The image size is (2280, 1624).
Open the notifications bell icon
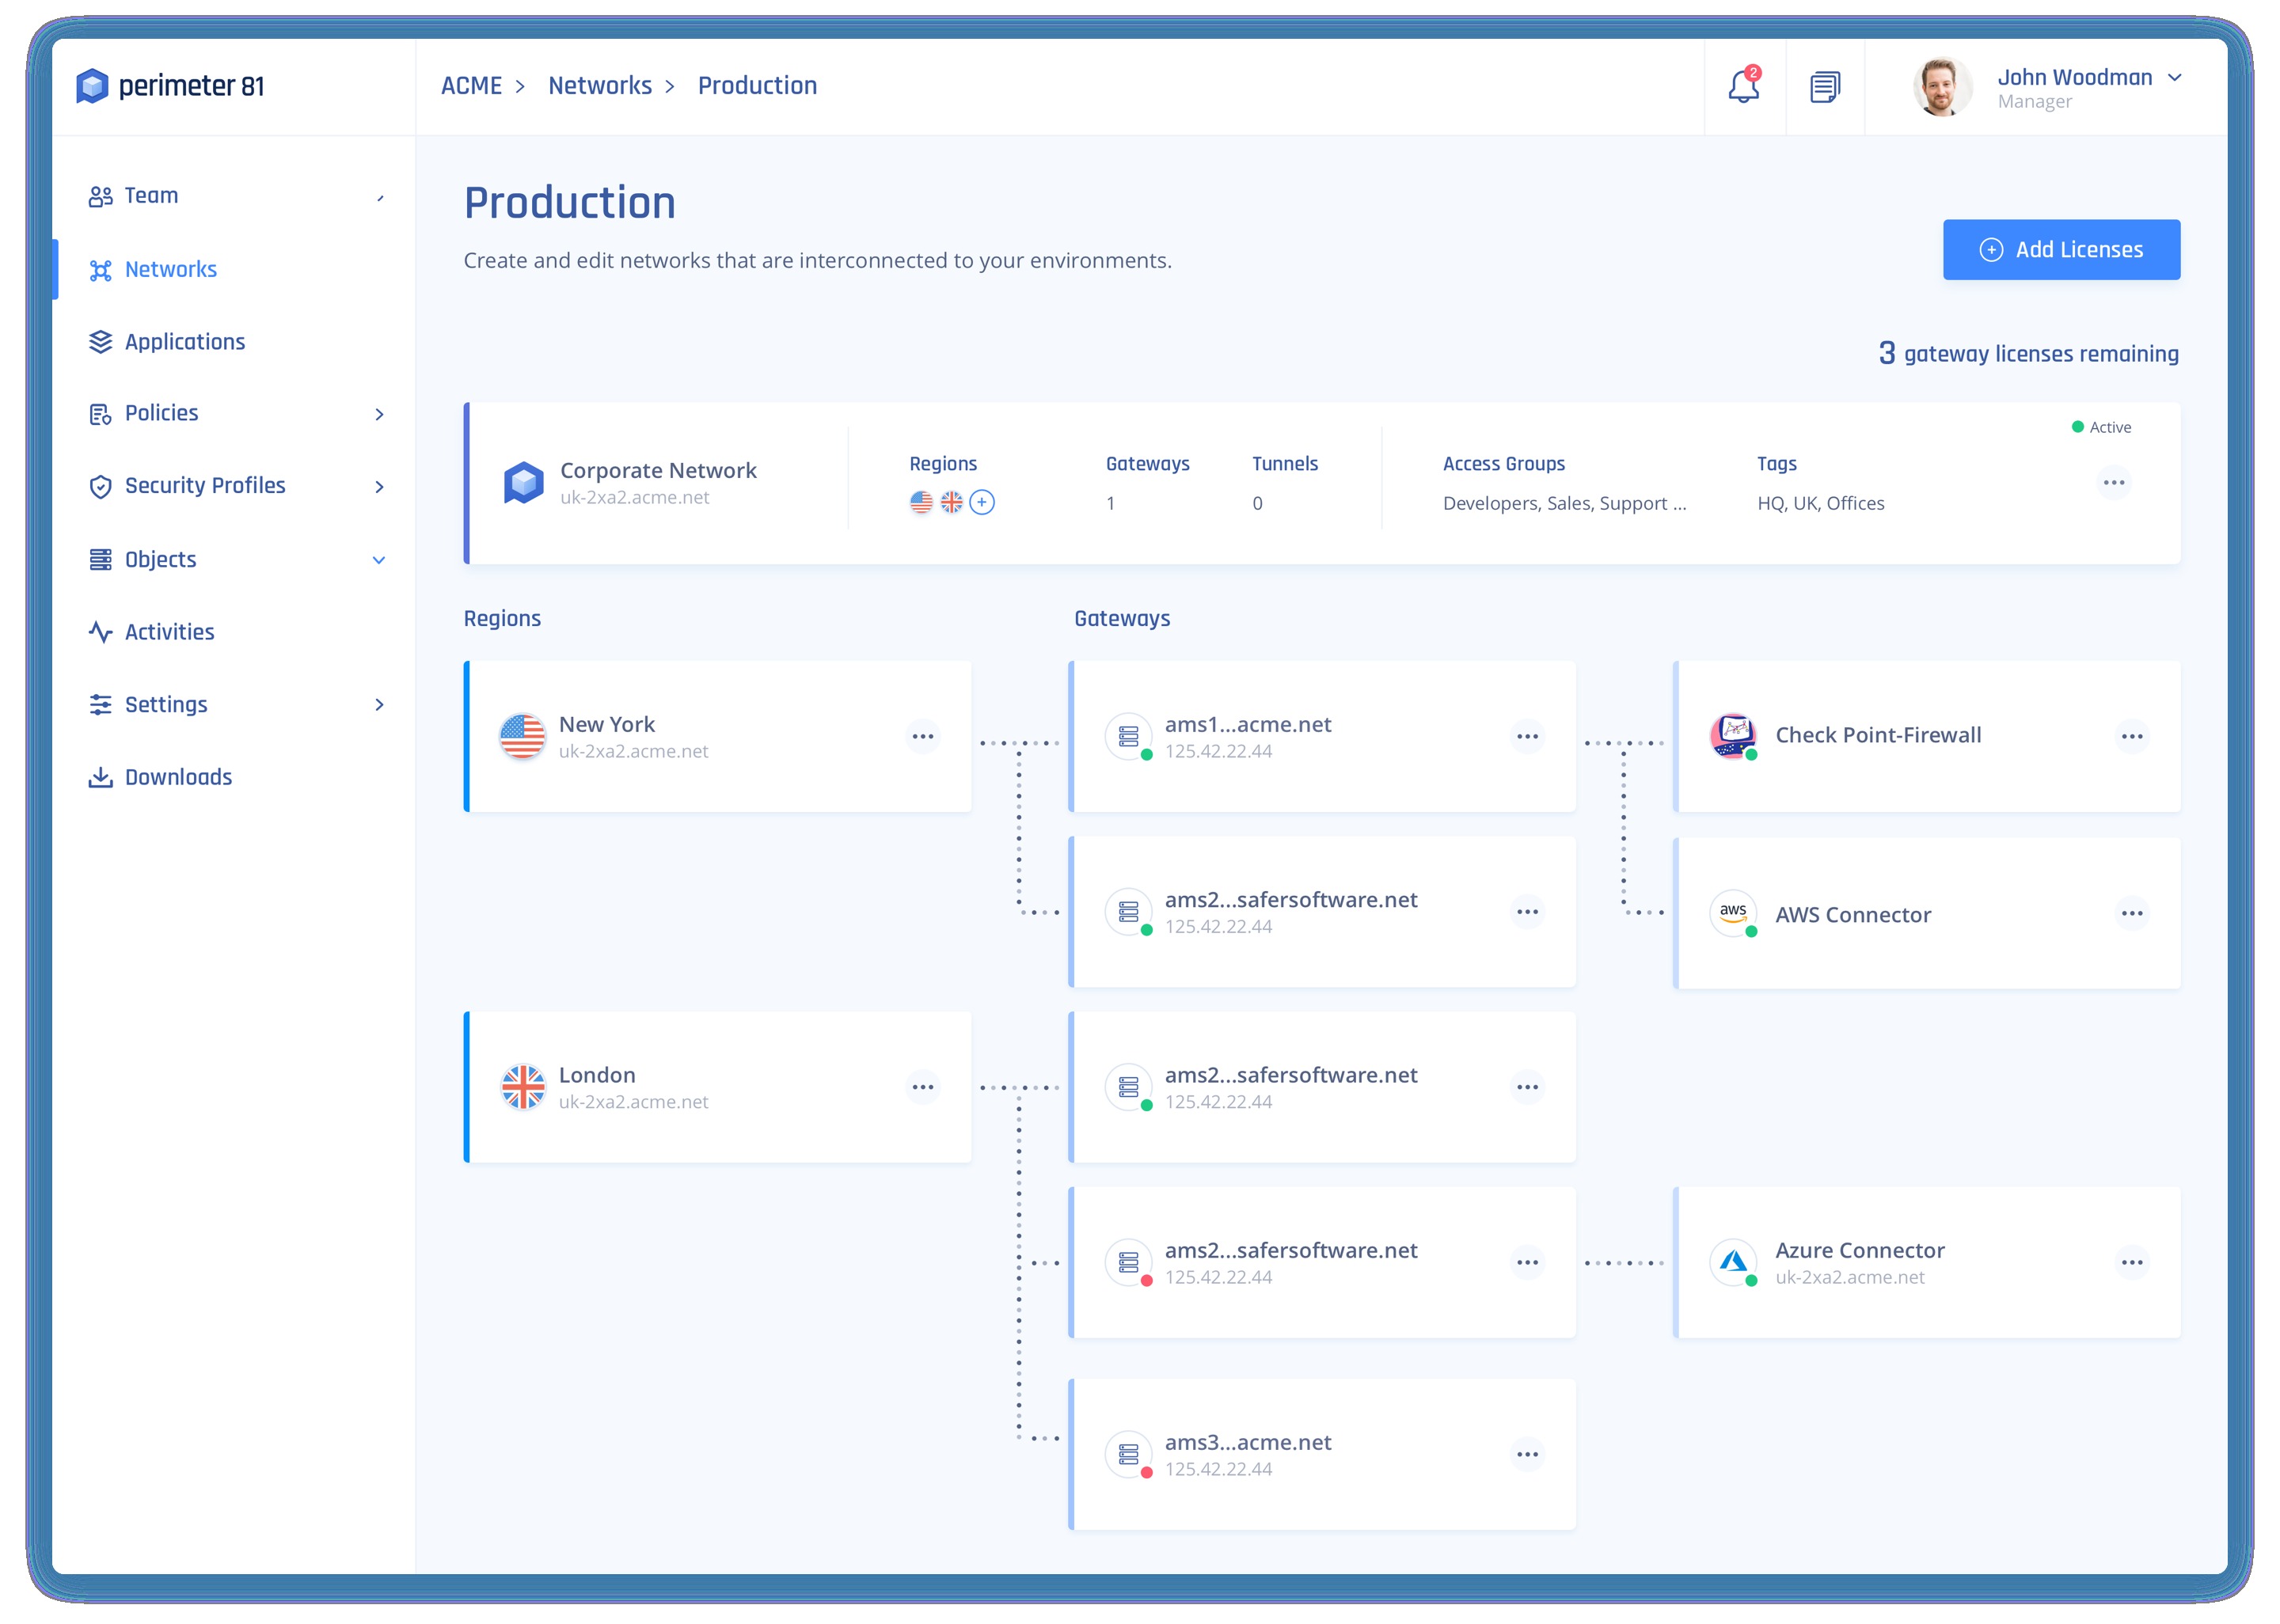(x=1744, y=86)
